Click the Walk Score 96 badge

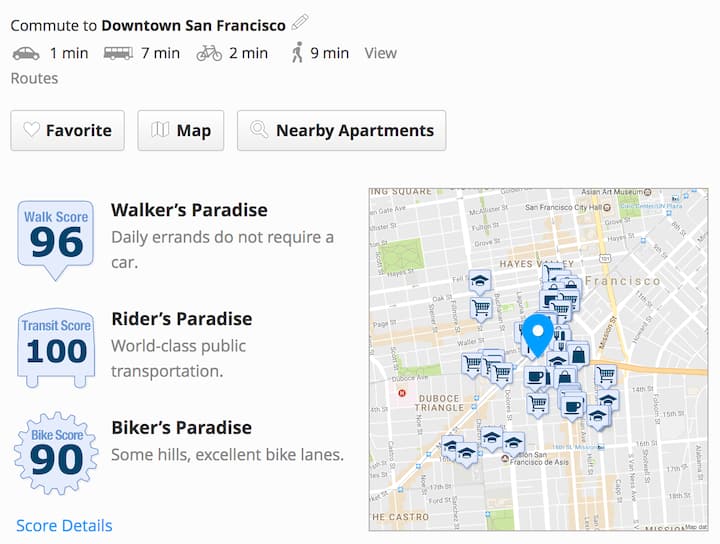[x=56, y=237]
